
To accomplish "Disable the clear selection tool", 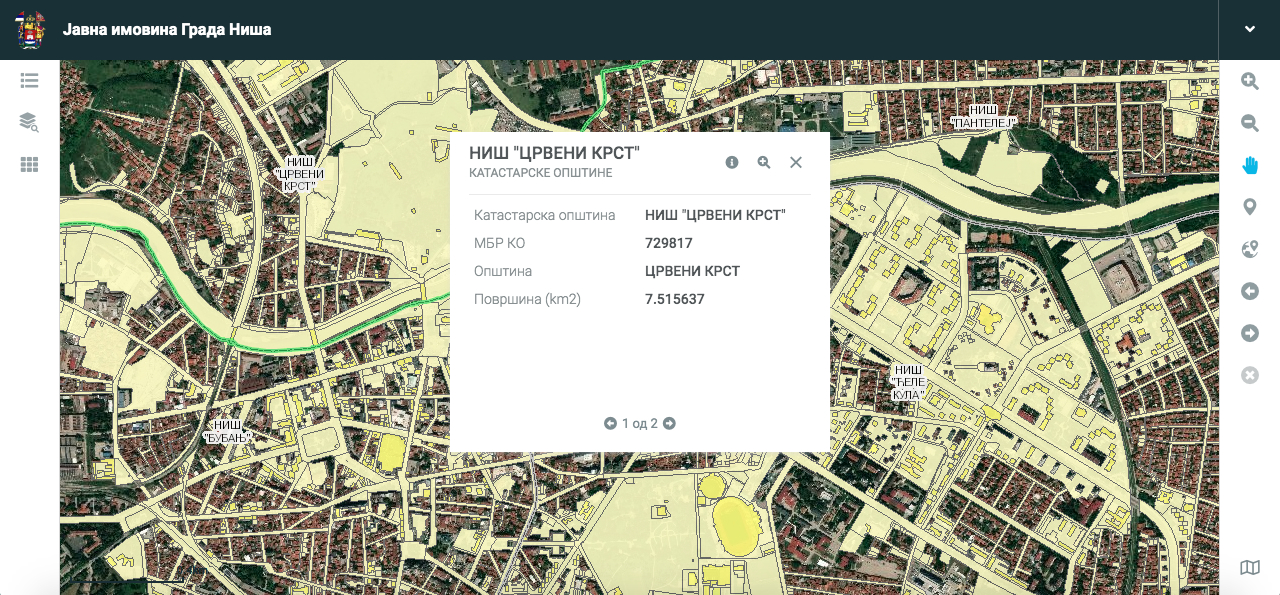I will [x=1249, y=374].
